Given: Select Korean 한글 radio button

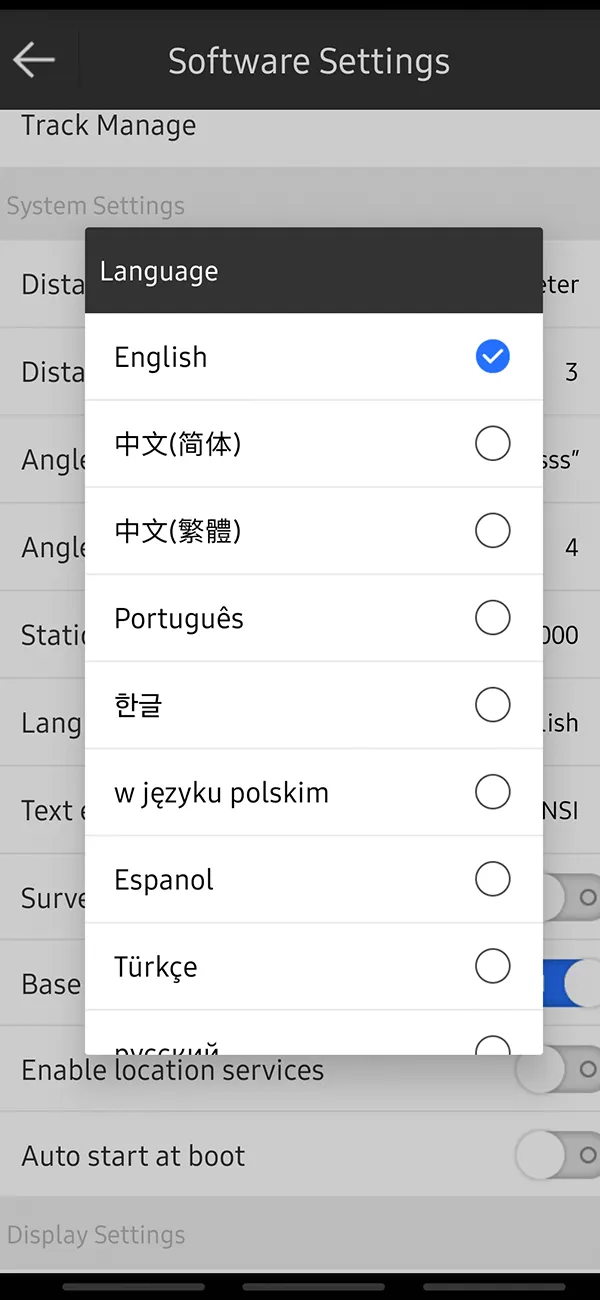Looking at the screenshot, I should [x=492, y=705].
